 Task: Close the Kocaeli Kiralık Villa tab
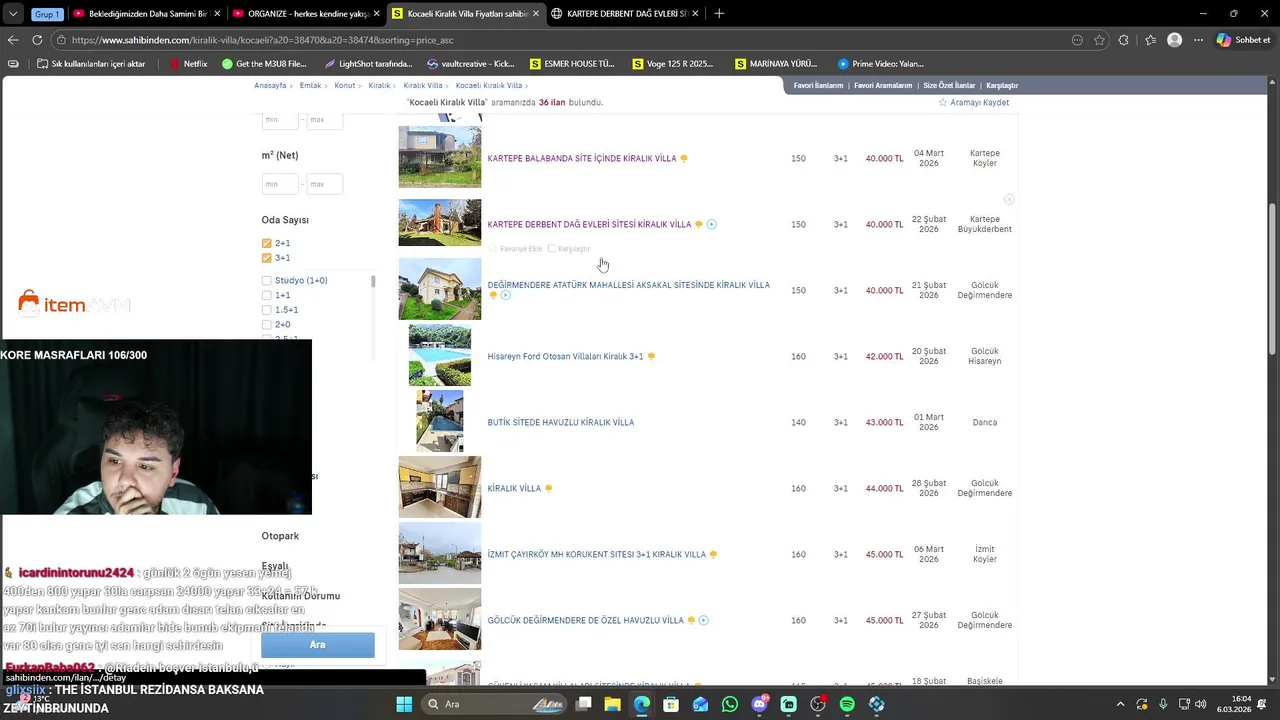[535, 14]
